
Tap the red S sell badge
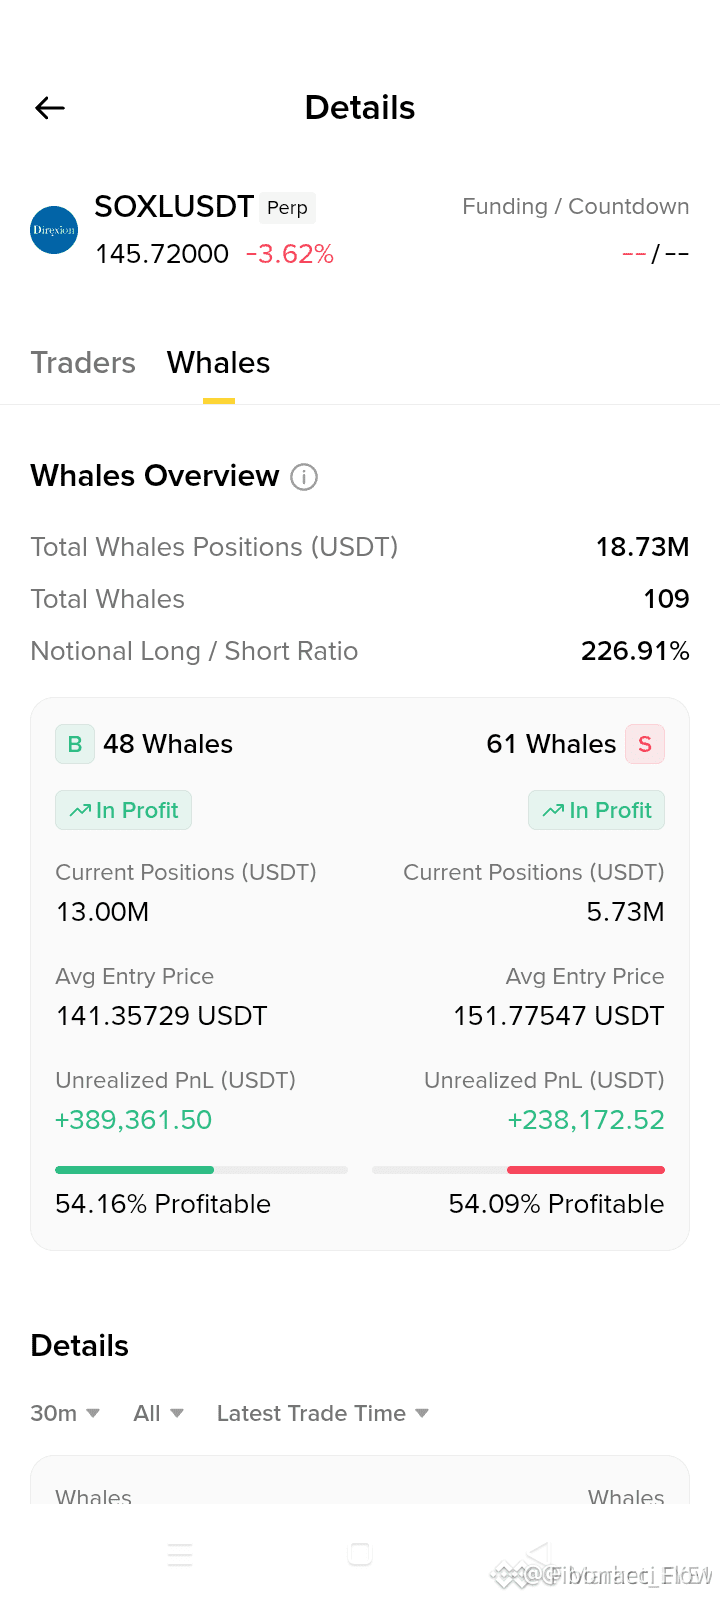coord(645,744)
